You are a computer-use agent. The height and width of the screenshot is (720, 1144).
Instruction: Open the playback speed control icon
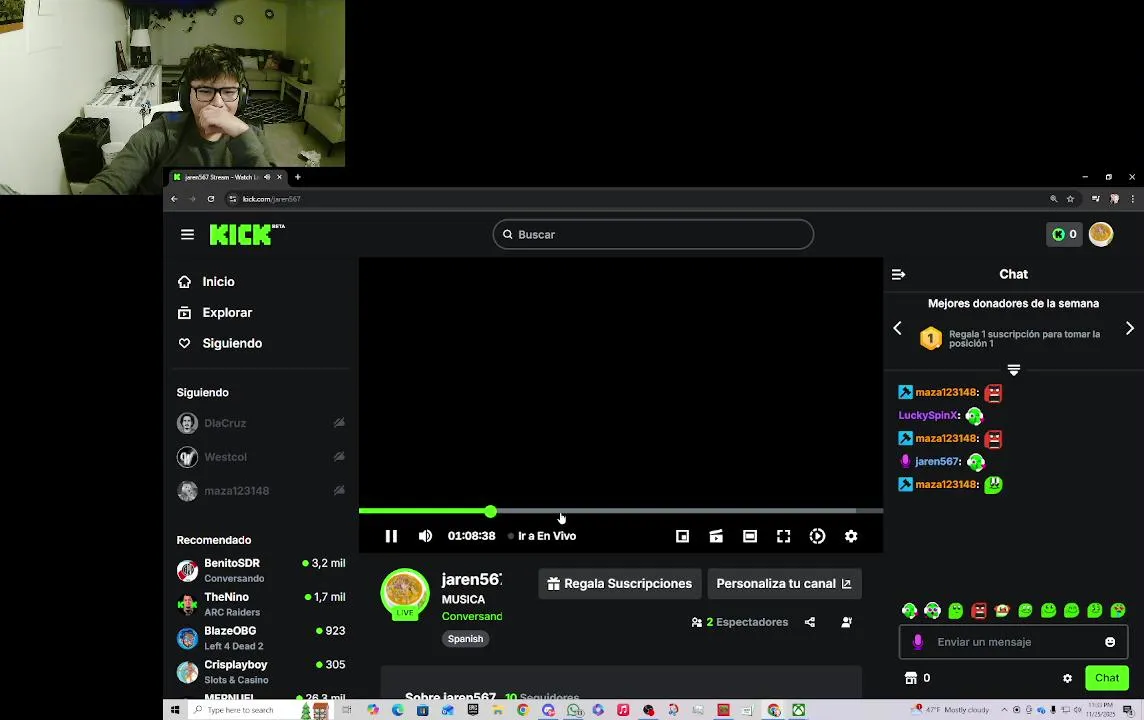[x=817, y=536]
